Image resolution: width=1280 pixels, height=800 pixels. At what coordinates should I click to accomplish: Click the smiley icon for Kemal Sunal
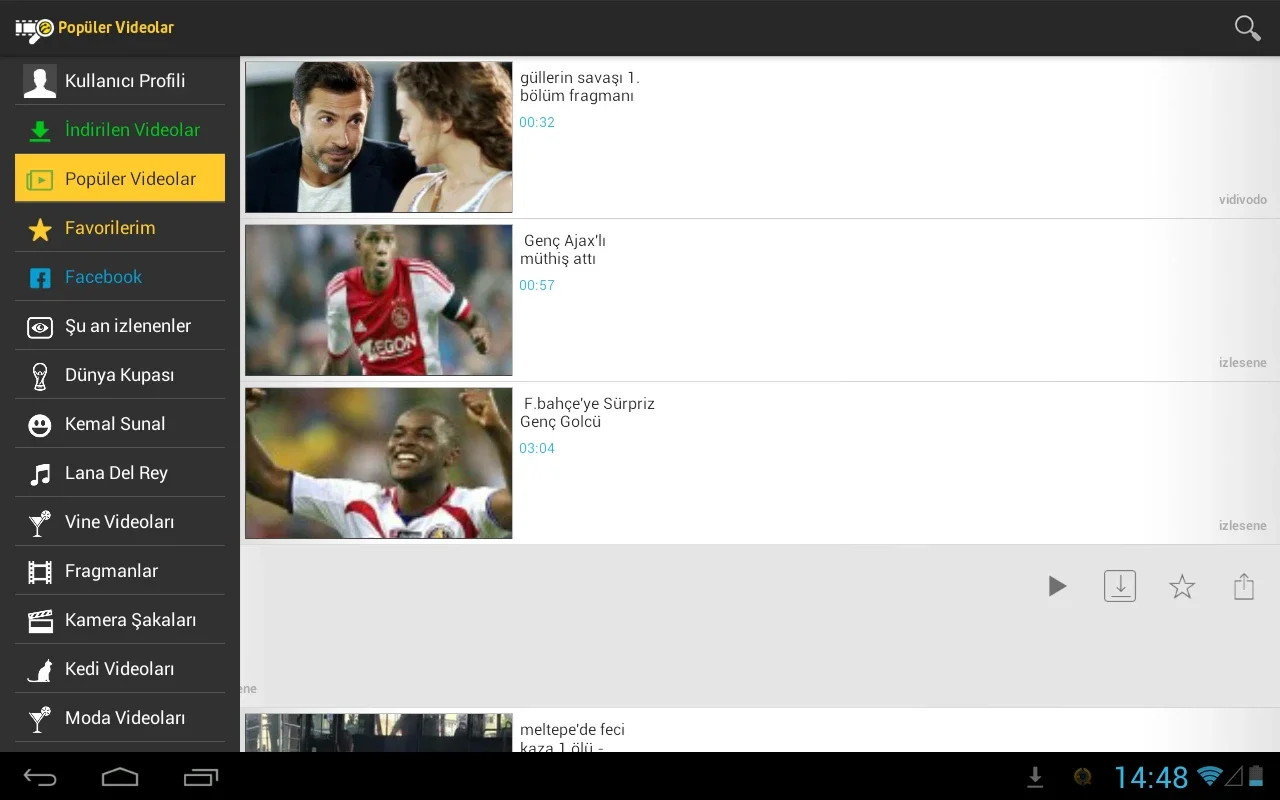pos(40,425)
